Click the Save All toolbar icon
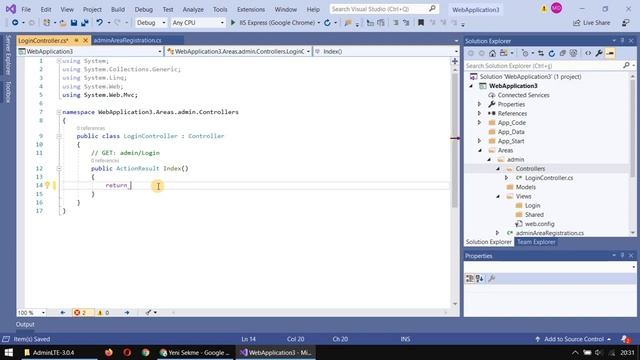This screenshot has width=640, height=360. (x=84, y=23)
